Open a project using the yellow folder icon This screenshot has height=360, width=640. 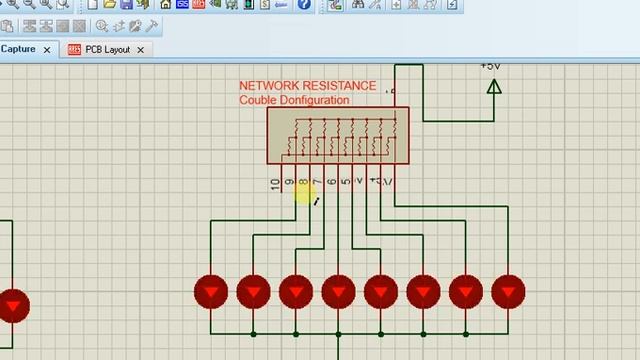point(109,4)
